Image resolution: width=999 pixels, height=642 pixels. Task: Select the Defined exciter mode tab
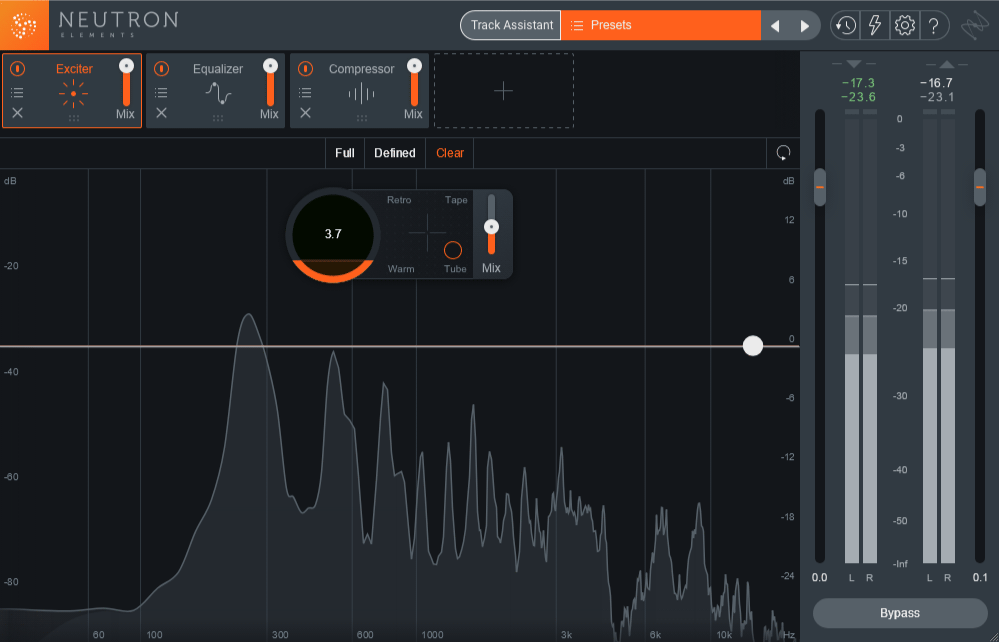(394, 153)
